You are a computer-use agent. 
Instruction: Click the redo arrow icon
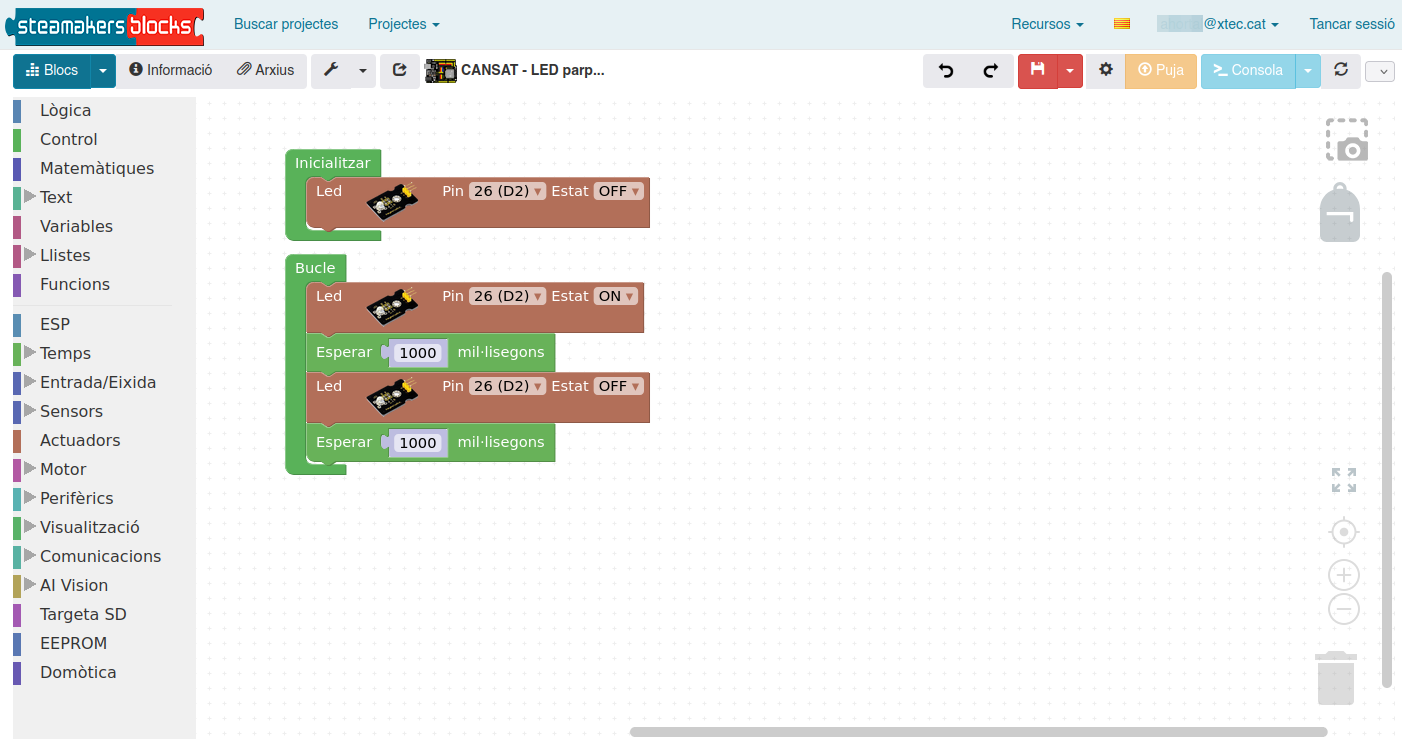point(991,71)
